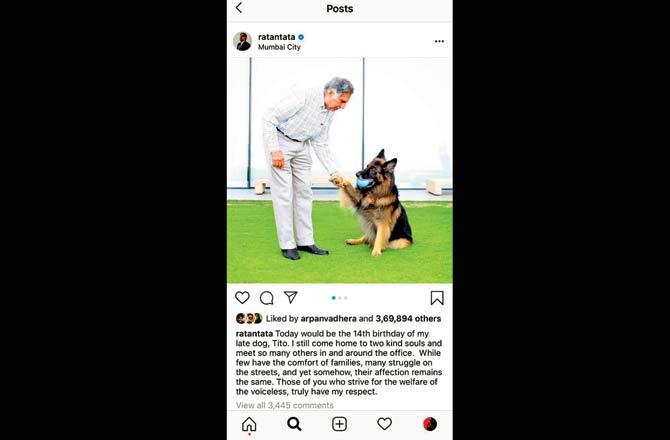670x440 pixels.
Task: Go back using the top-left arrow
Action: (239, 8)
